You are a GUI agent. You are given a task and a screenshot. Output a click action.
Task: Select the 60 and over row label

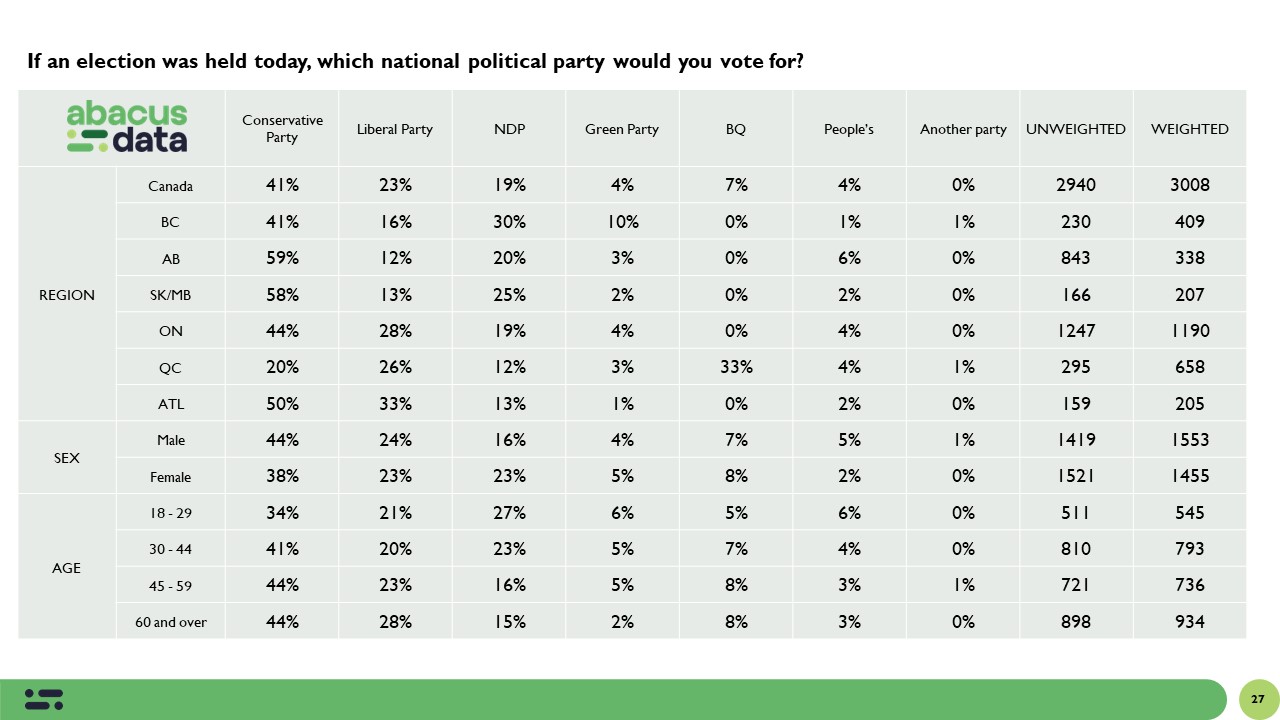171,622
